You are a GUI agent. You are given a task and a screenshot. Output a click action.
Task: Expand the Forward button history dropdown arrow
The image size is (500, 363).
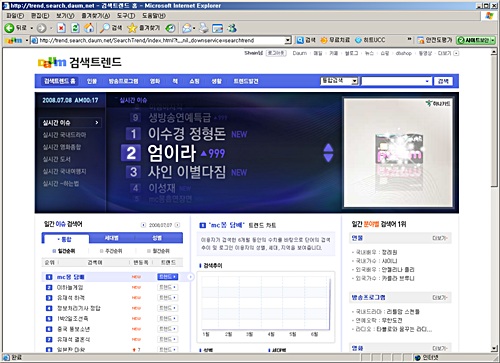pos(51,28)
